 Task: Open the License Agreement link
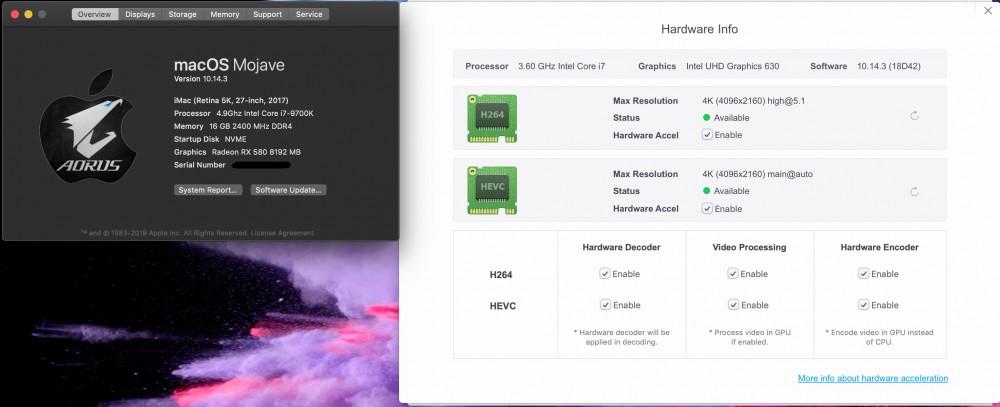(x=282, y=233)
